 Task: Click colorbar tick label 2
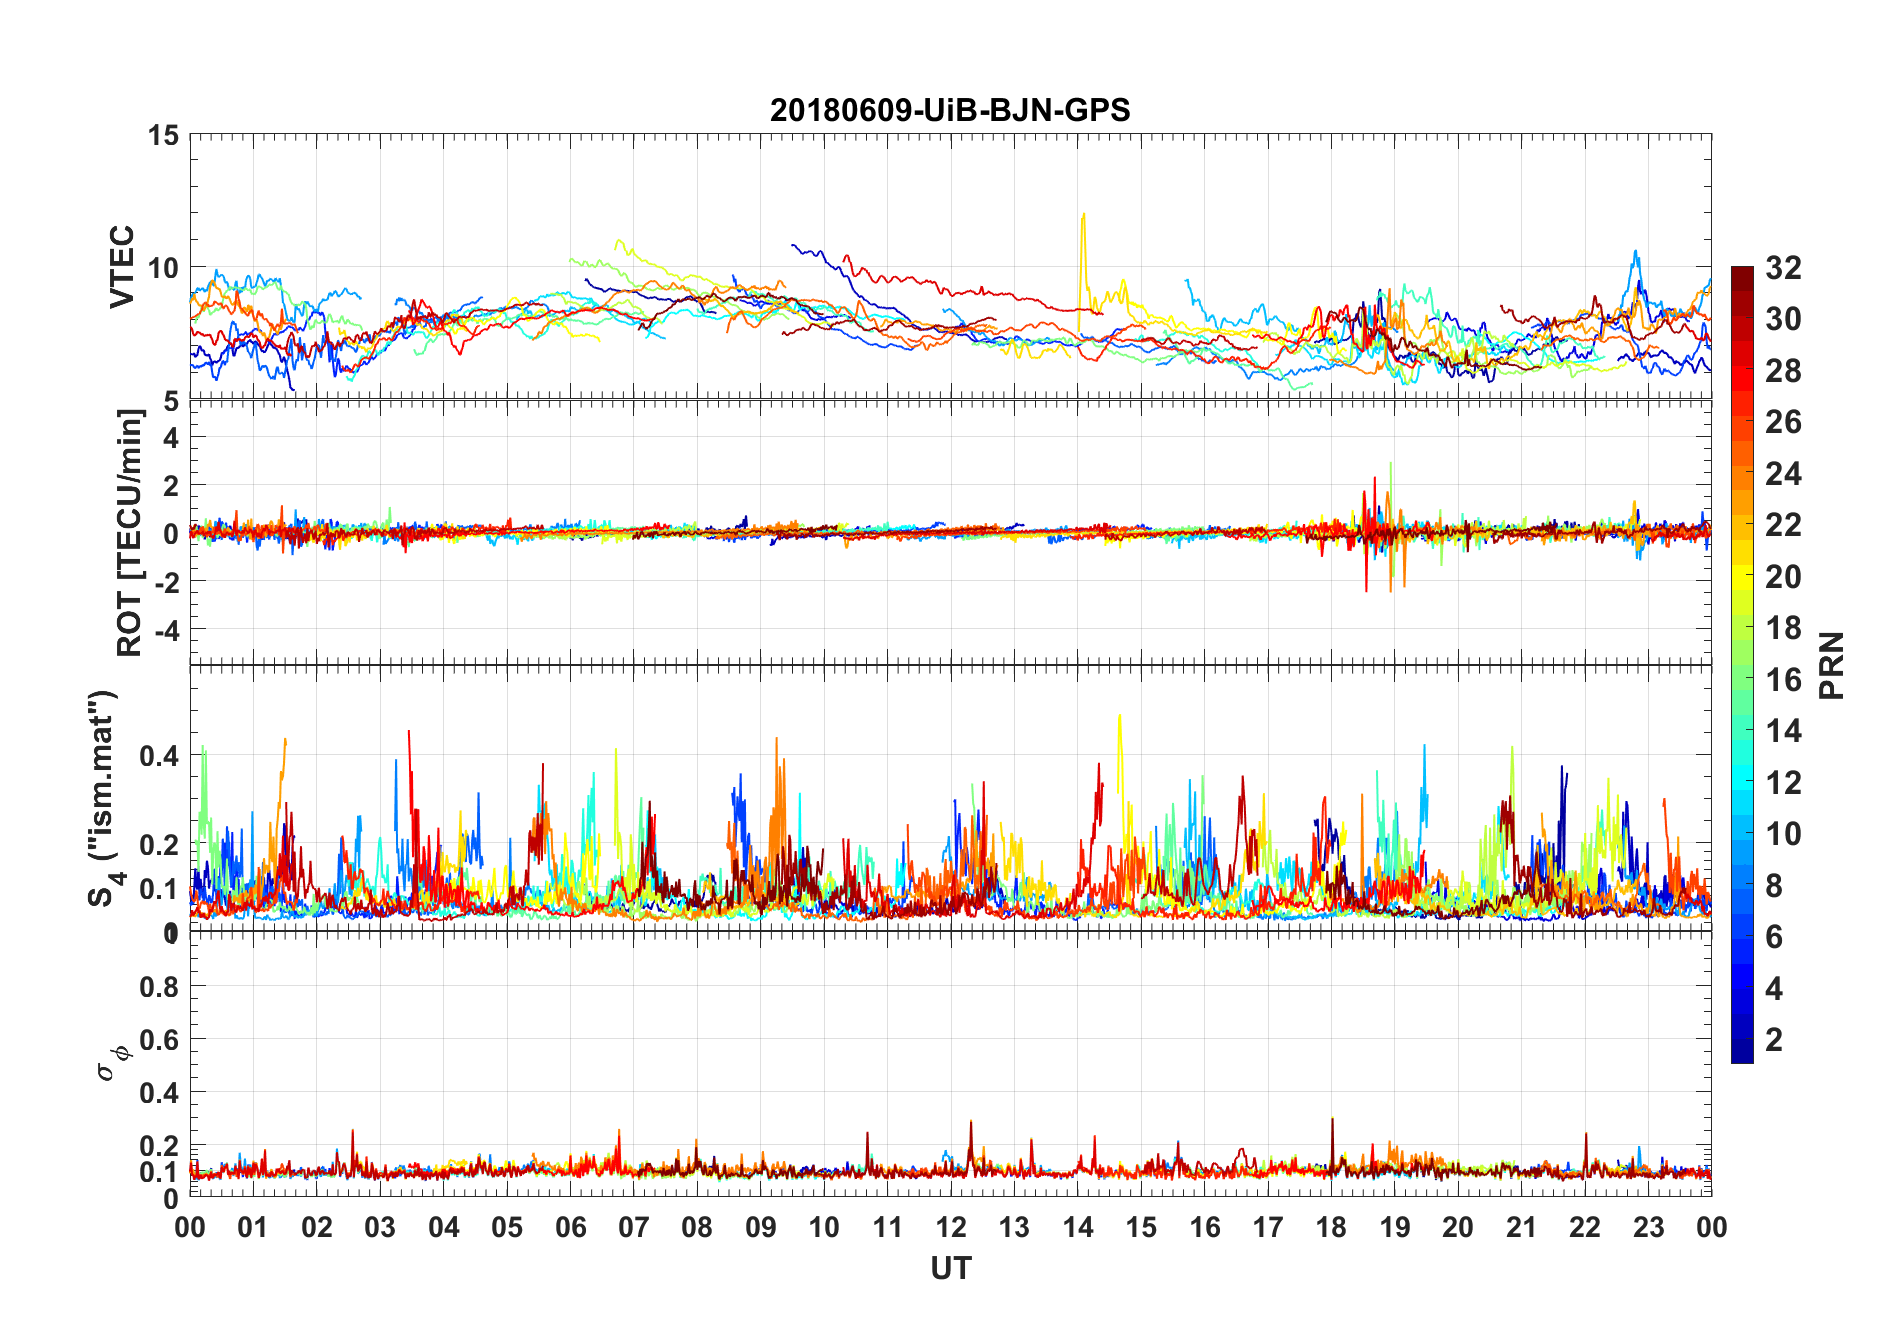click(1774, 1040)
